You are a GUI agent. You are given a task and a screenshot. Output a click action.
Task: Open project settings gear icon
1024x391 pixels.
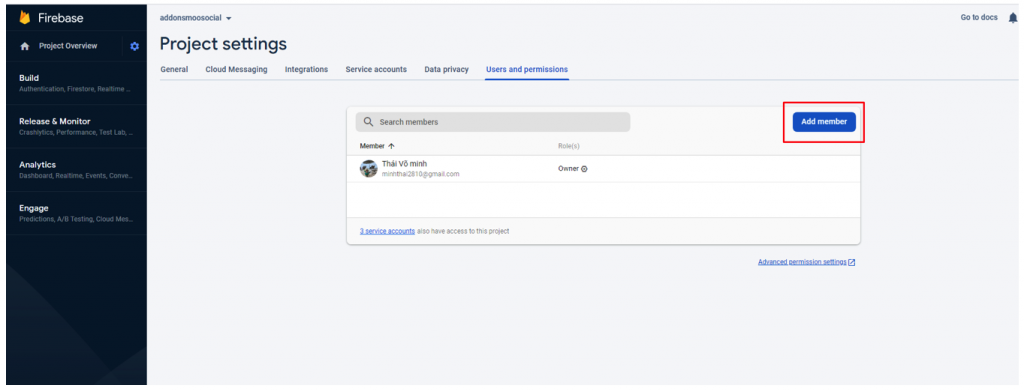tap(135, 46)
